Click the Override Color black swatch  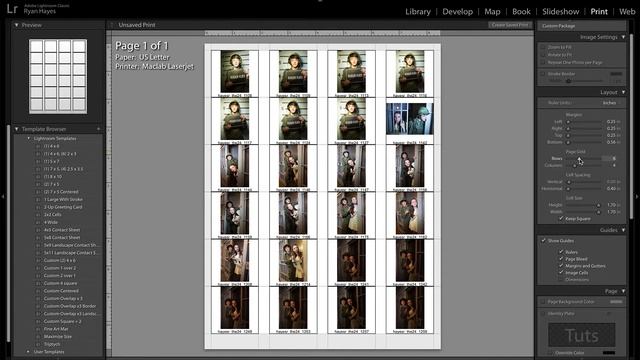click(609, 353)
